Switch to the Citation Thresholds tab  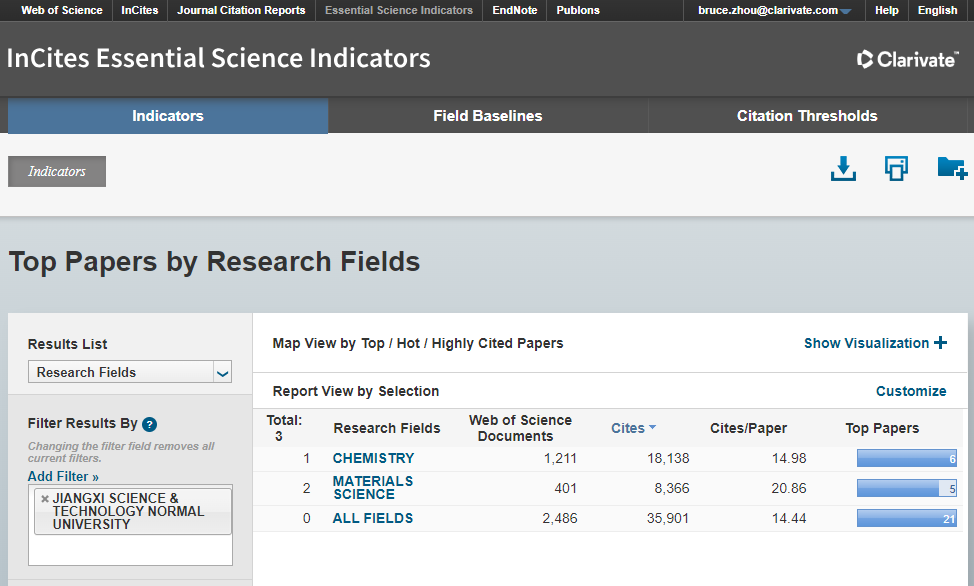pyautogui.click(x=806, y=116)
